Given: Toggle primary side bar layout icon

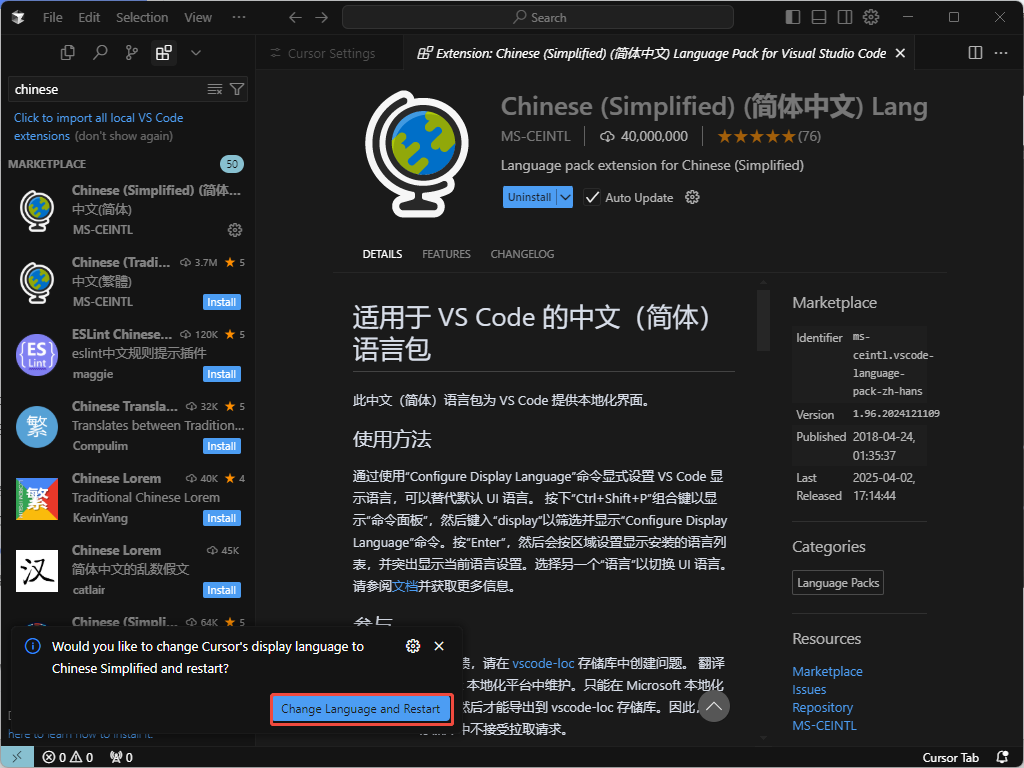Looking at the screenshot, I should tap(793, 18).
